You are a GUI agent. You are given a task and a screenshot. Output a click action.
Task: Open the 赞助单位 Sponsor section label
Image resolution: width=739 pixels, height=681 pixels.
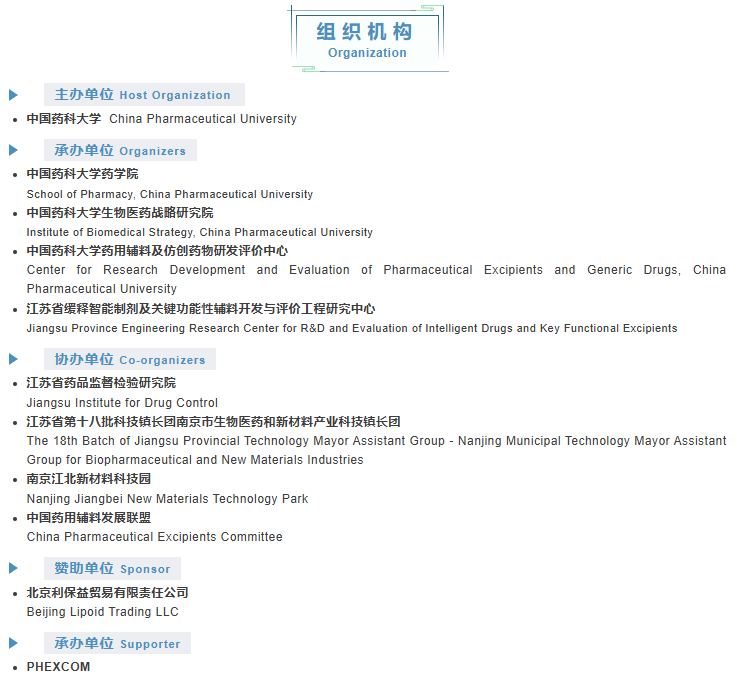[x=112, y=568]
